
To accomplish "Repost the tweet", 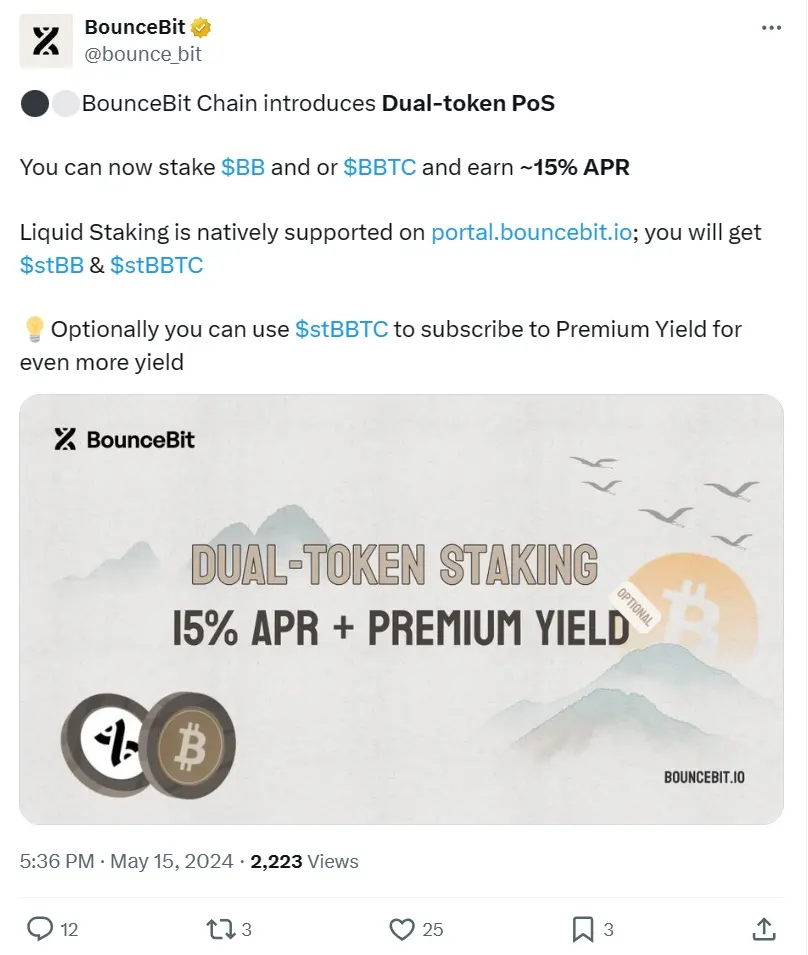I will point(222,929).
